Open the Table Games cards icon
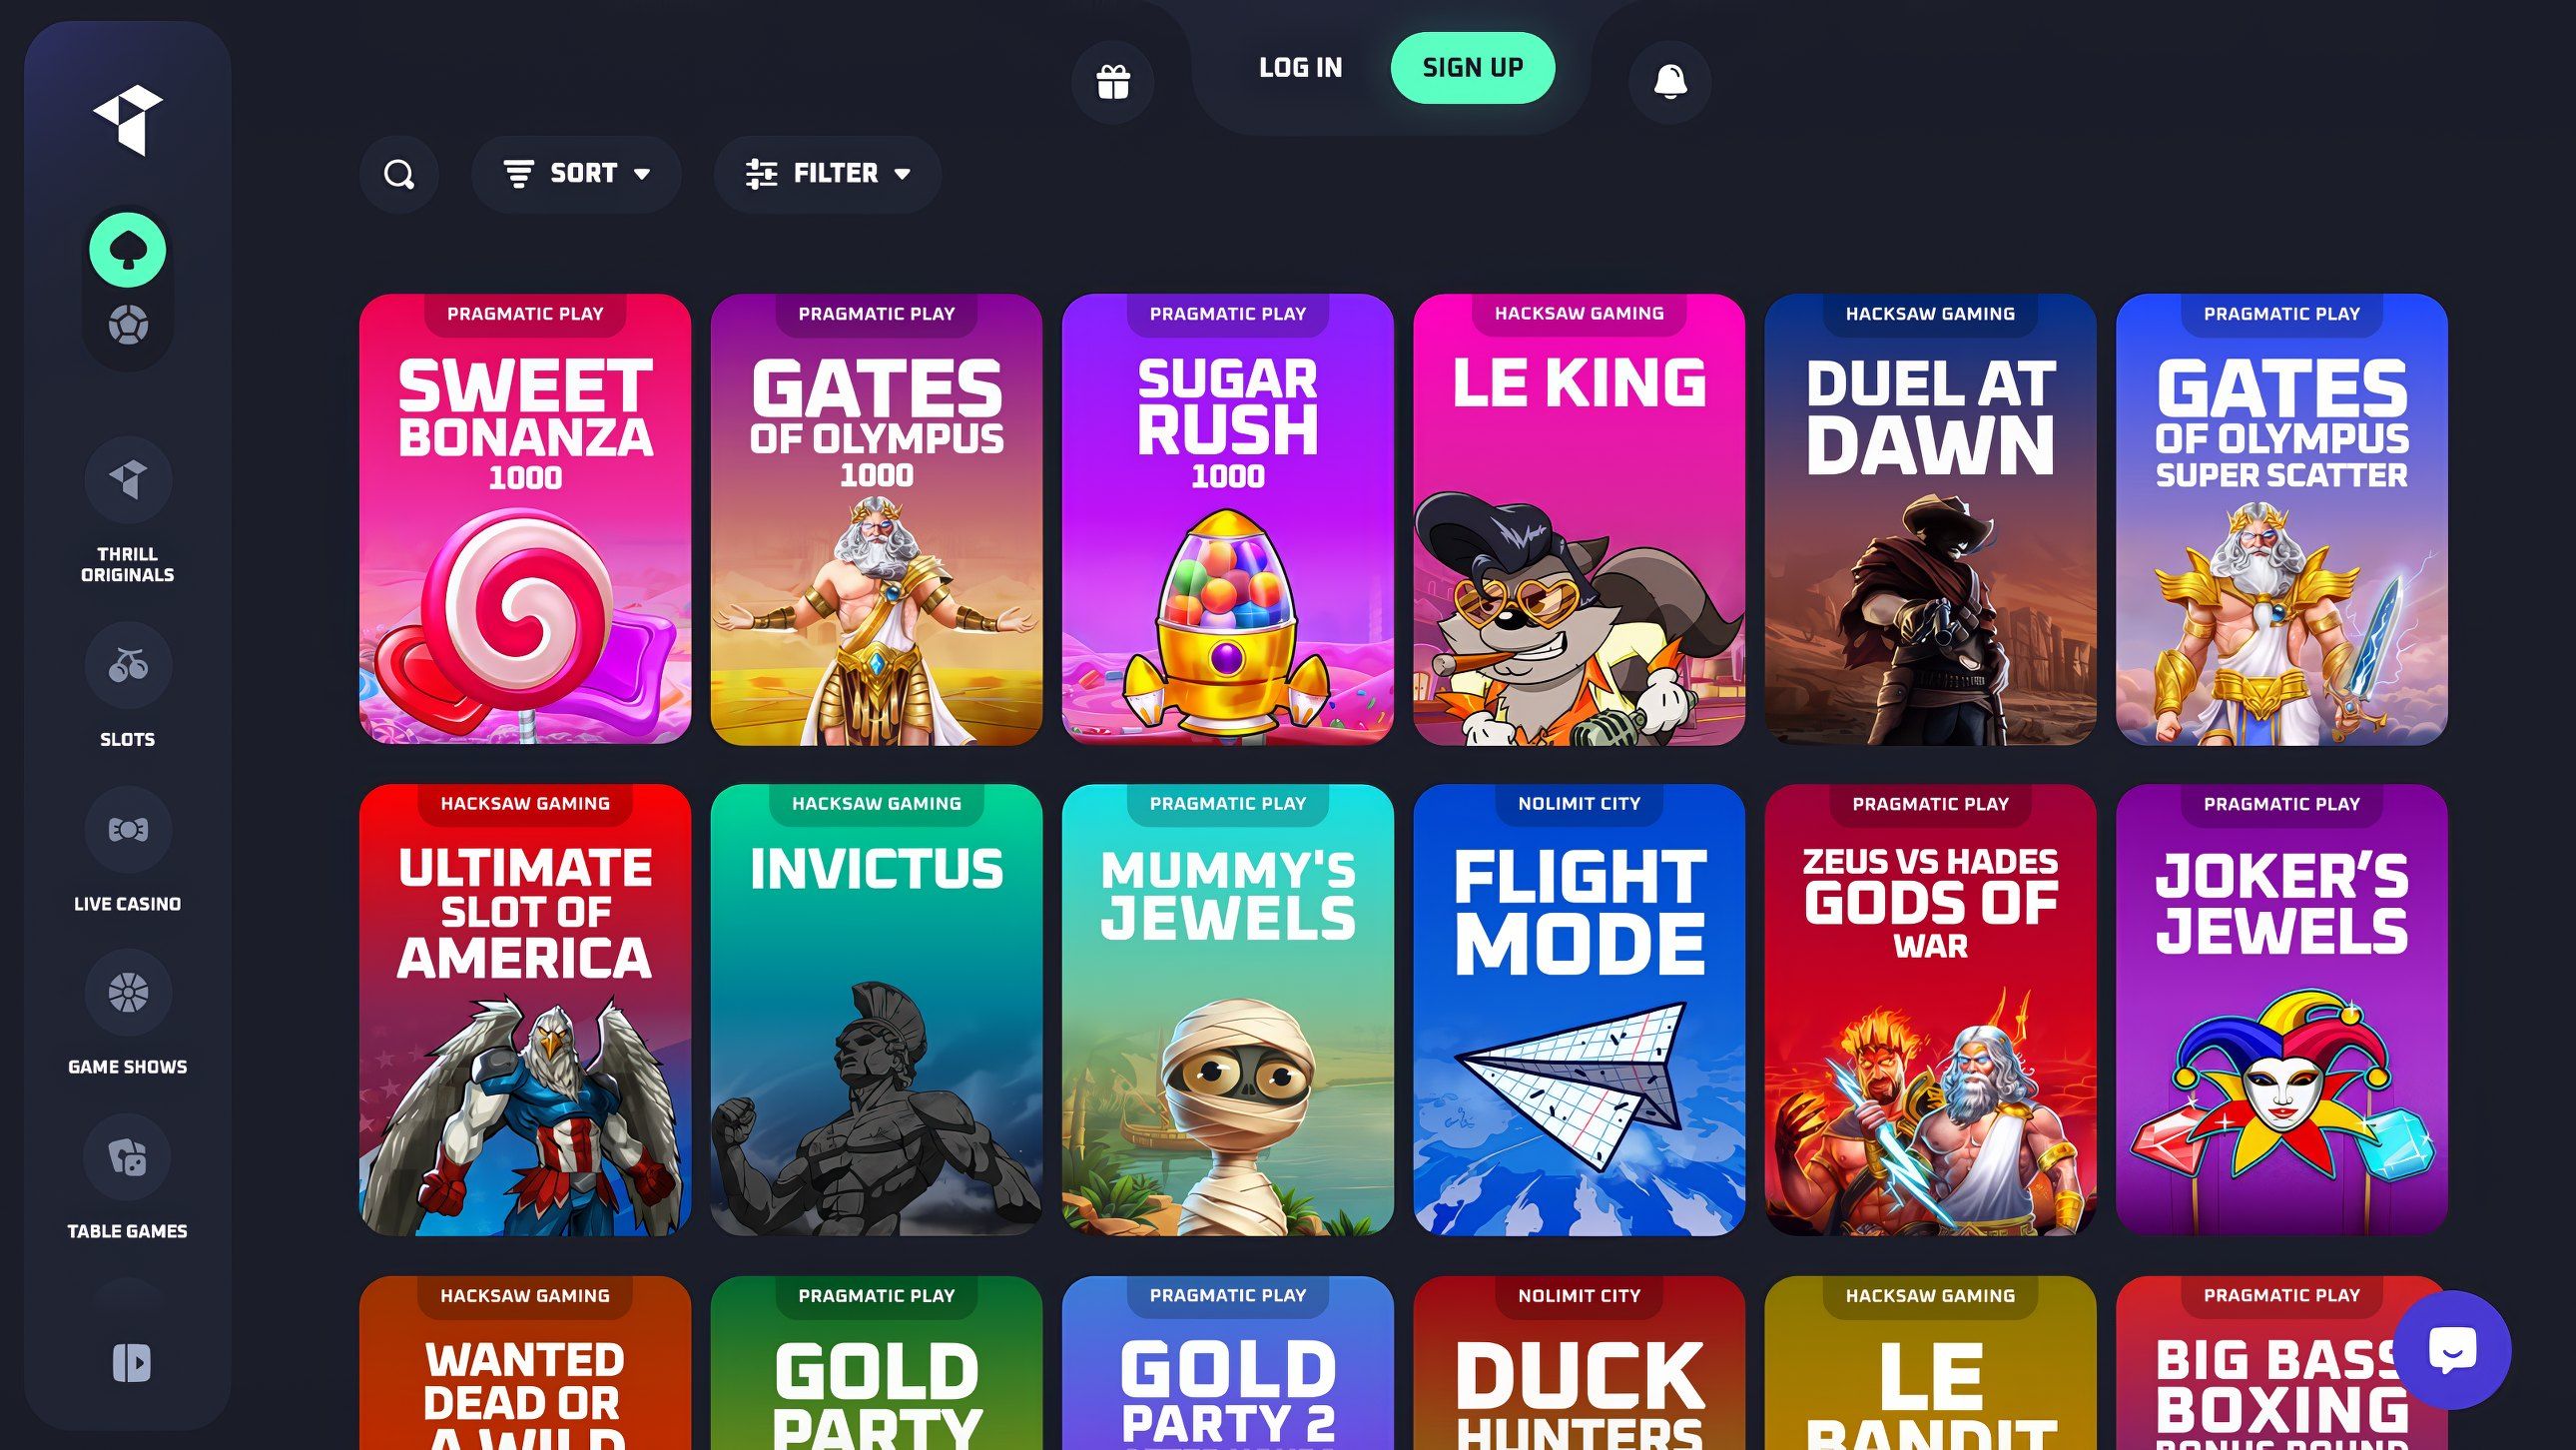 [128, 1157]
